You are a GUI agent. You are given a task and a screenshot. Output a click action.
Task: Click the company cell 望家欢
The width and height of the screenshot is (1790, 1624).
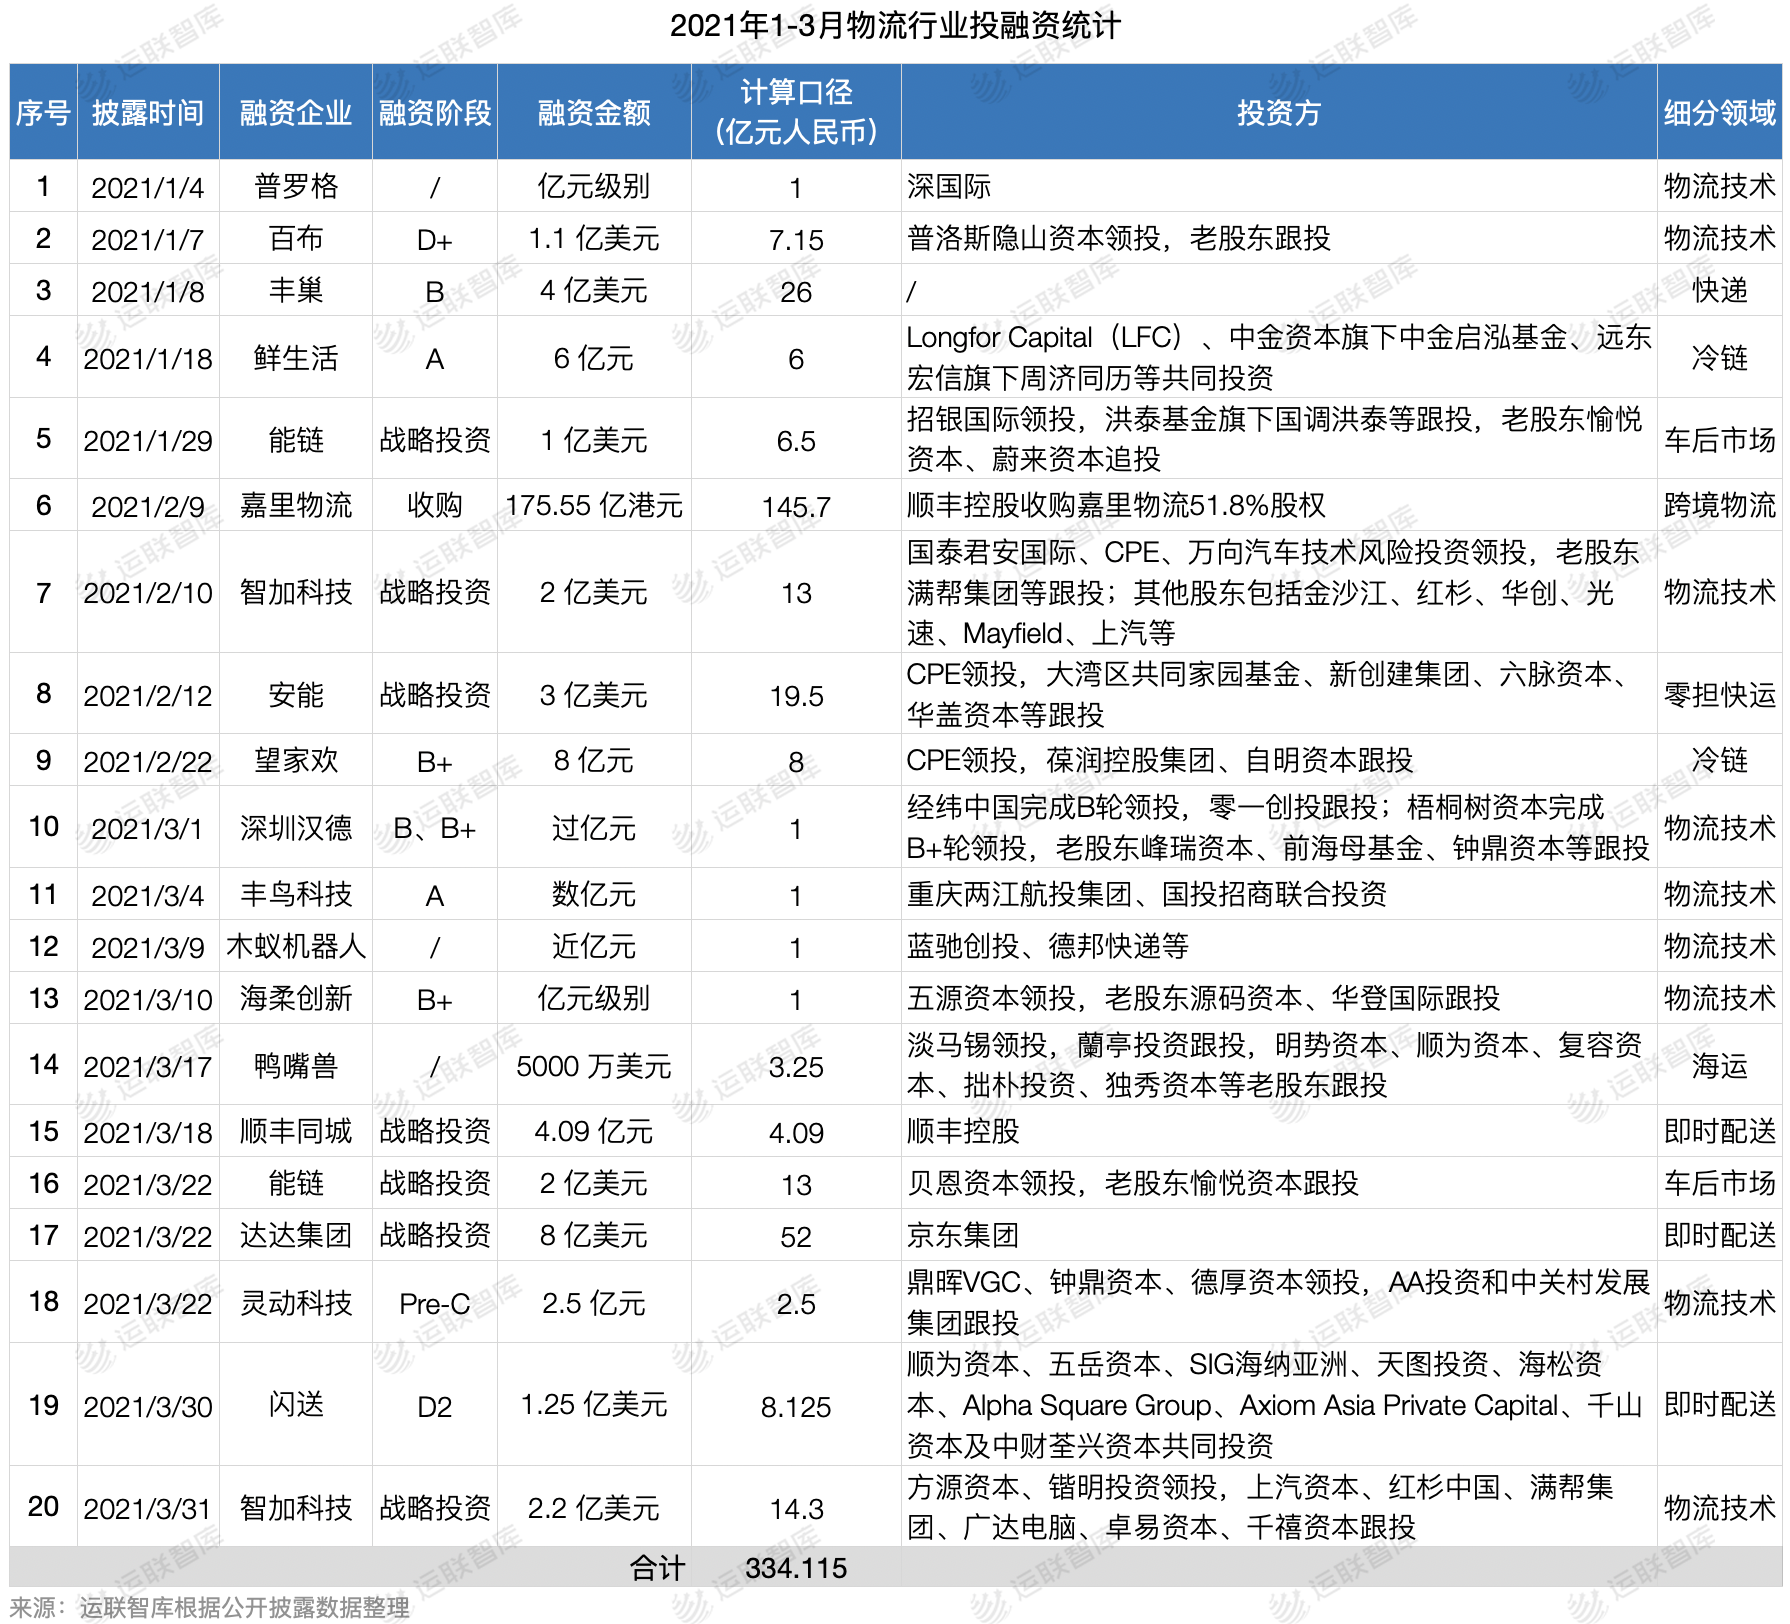pyautogui.click(x=296, y=761)
